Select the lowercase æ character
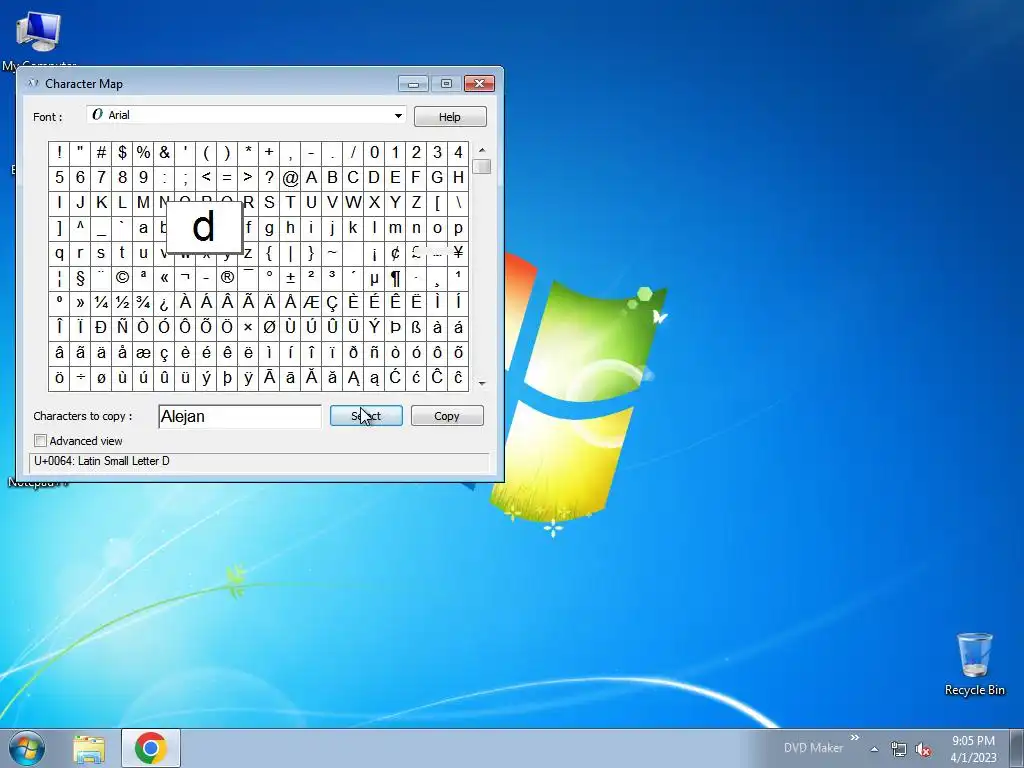 (x=143, y=353)
